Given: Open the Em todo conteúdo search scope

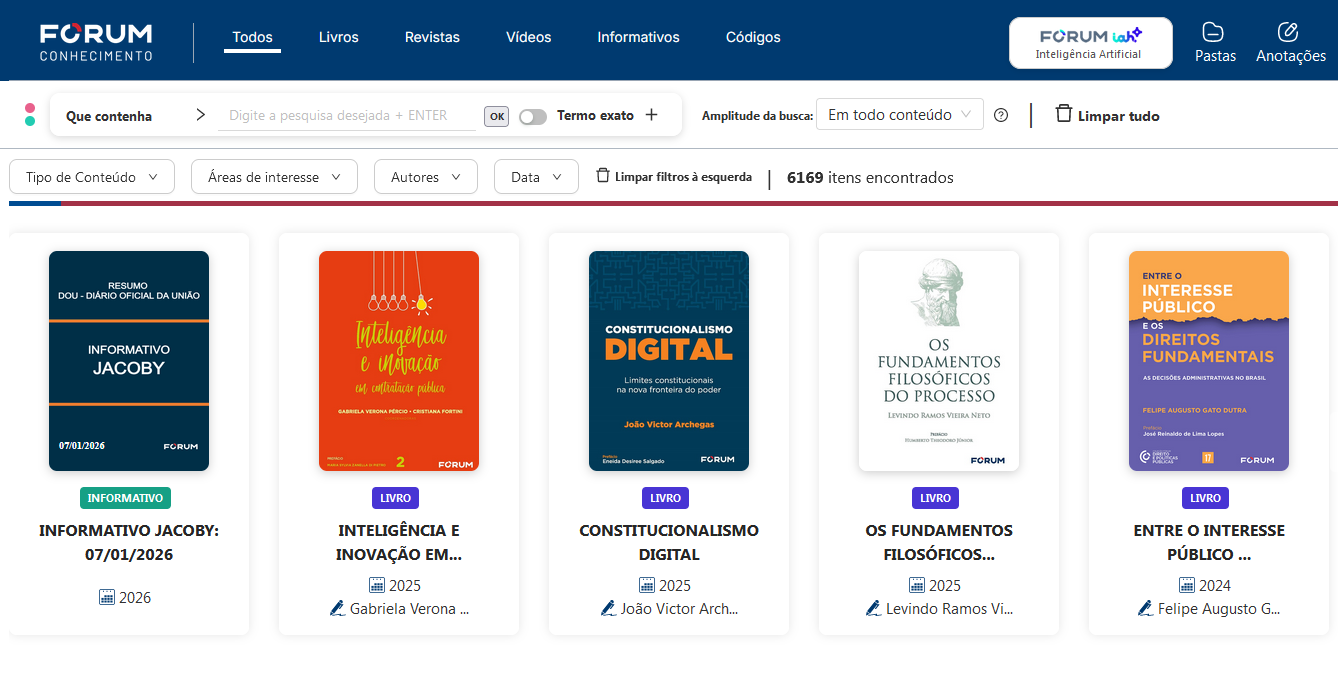Looking at the screenshot, I should coord(899,115).
